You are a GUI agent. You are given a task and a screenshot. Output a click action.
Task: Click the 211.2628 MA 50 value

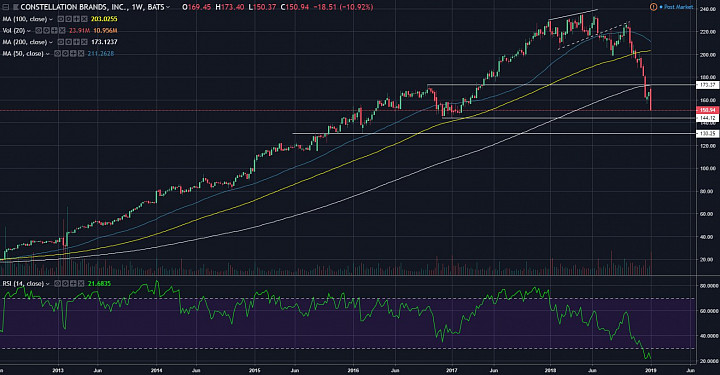pos(101,53)
